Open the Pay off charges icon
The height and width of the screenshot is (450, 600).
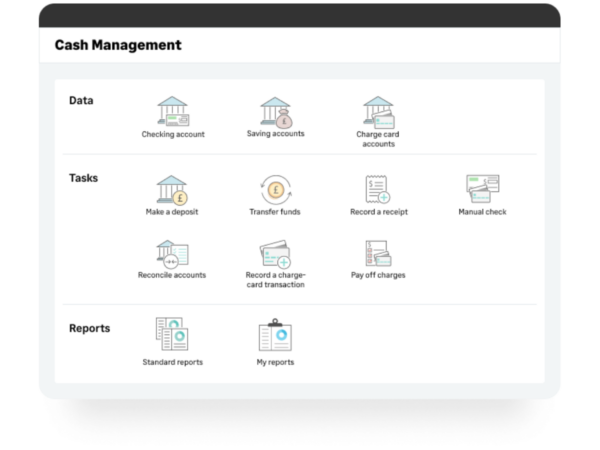coord(378,253)
